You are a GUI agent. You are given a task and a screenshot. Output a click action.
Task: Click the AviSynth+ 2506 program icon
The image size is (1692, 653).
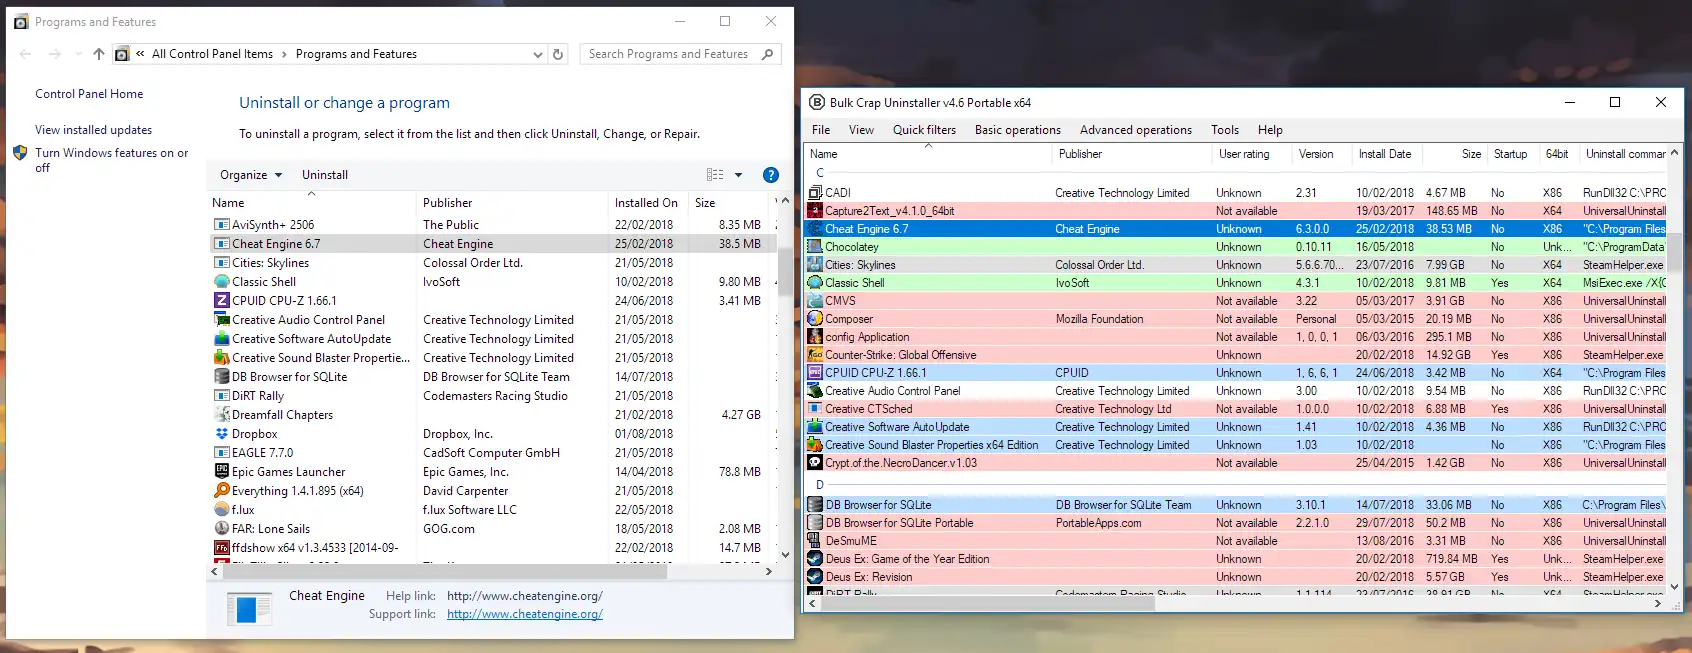222,225
